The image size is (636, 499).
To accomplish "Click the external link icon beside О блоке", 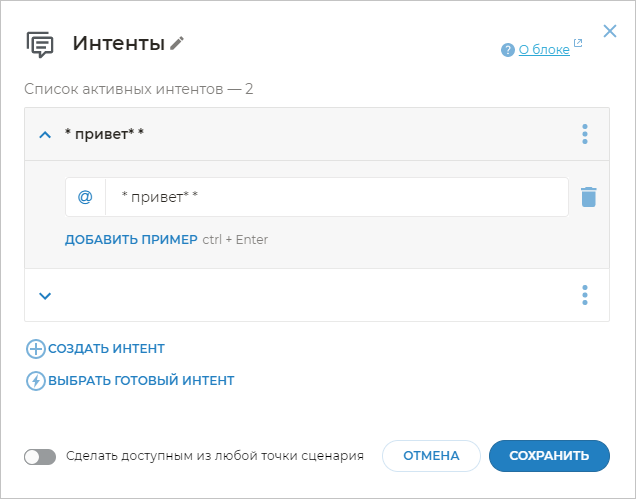I will coord(578,44).
